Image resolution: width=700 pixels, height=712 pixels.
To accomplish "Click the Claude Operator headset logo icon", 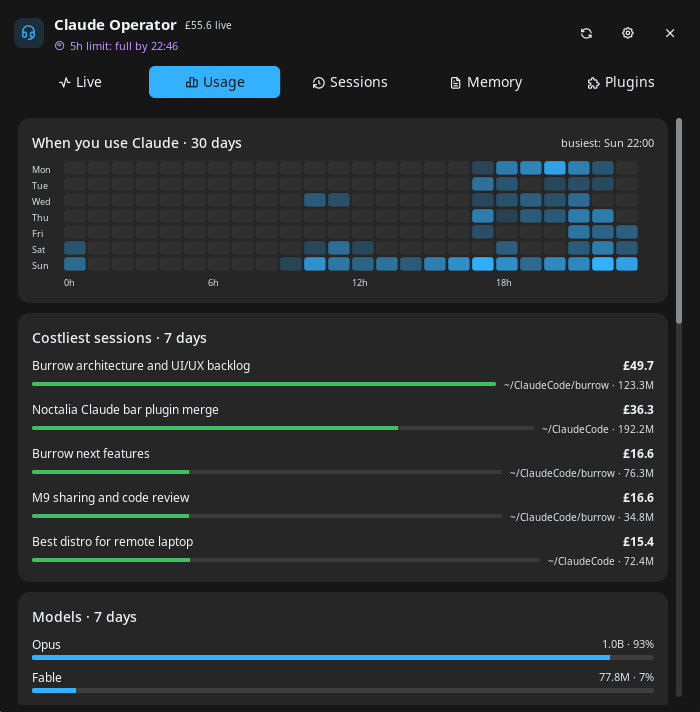I will 29,33.
